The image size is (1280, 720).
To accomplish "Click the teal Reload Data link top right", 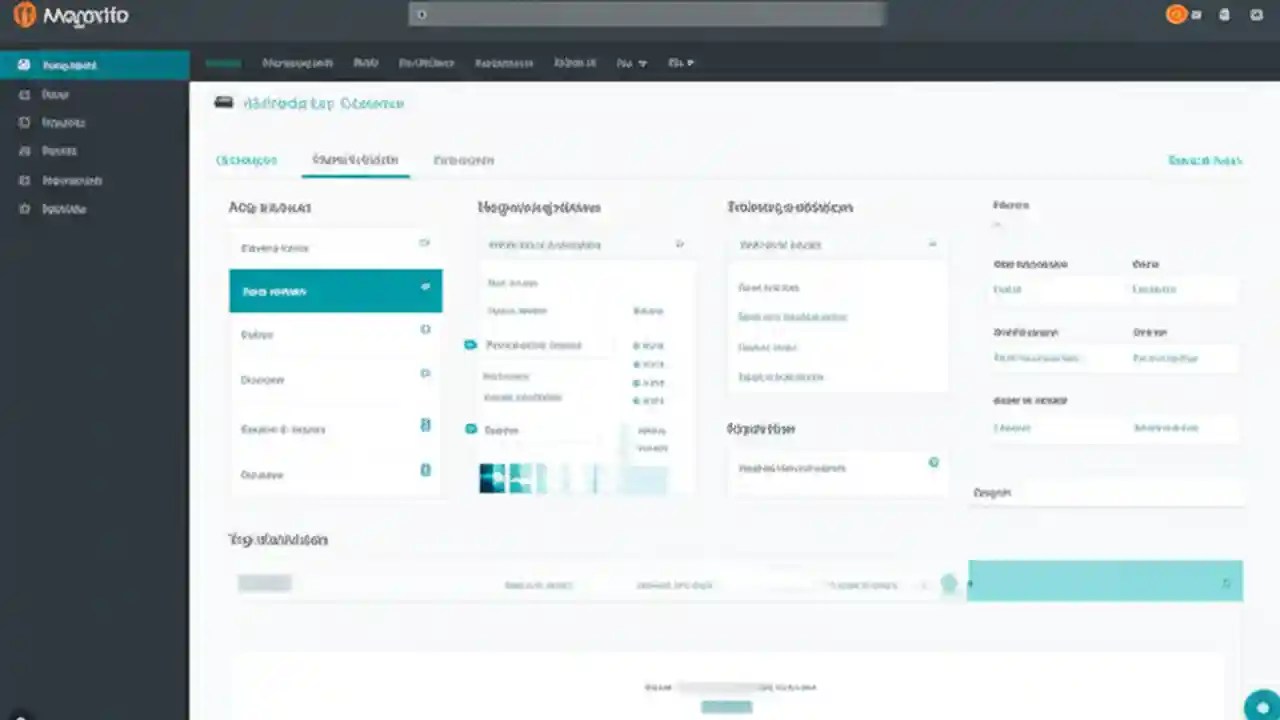I will click(x=1204, y=159).
